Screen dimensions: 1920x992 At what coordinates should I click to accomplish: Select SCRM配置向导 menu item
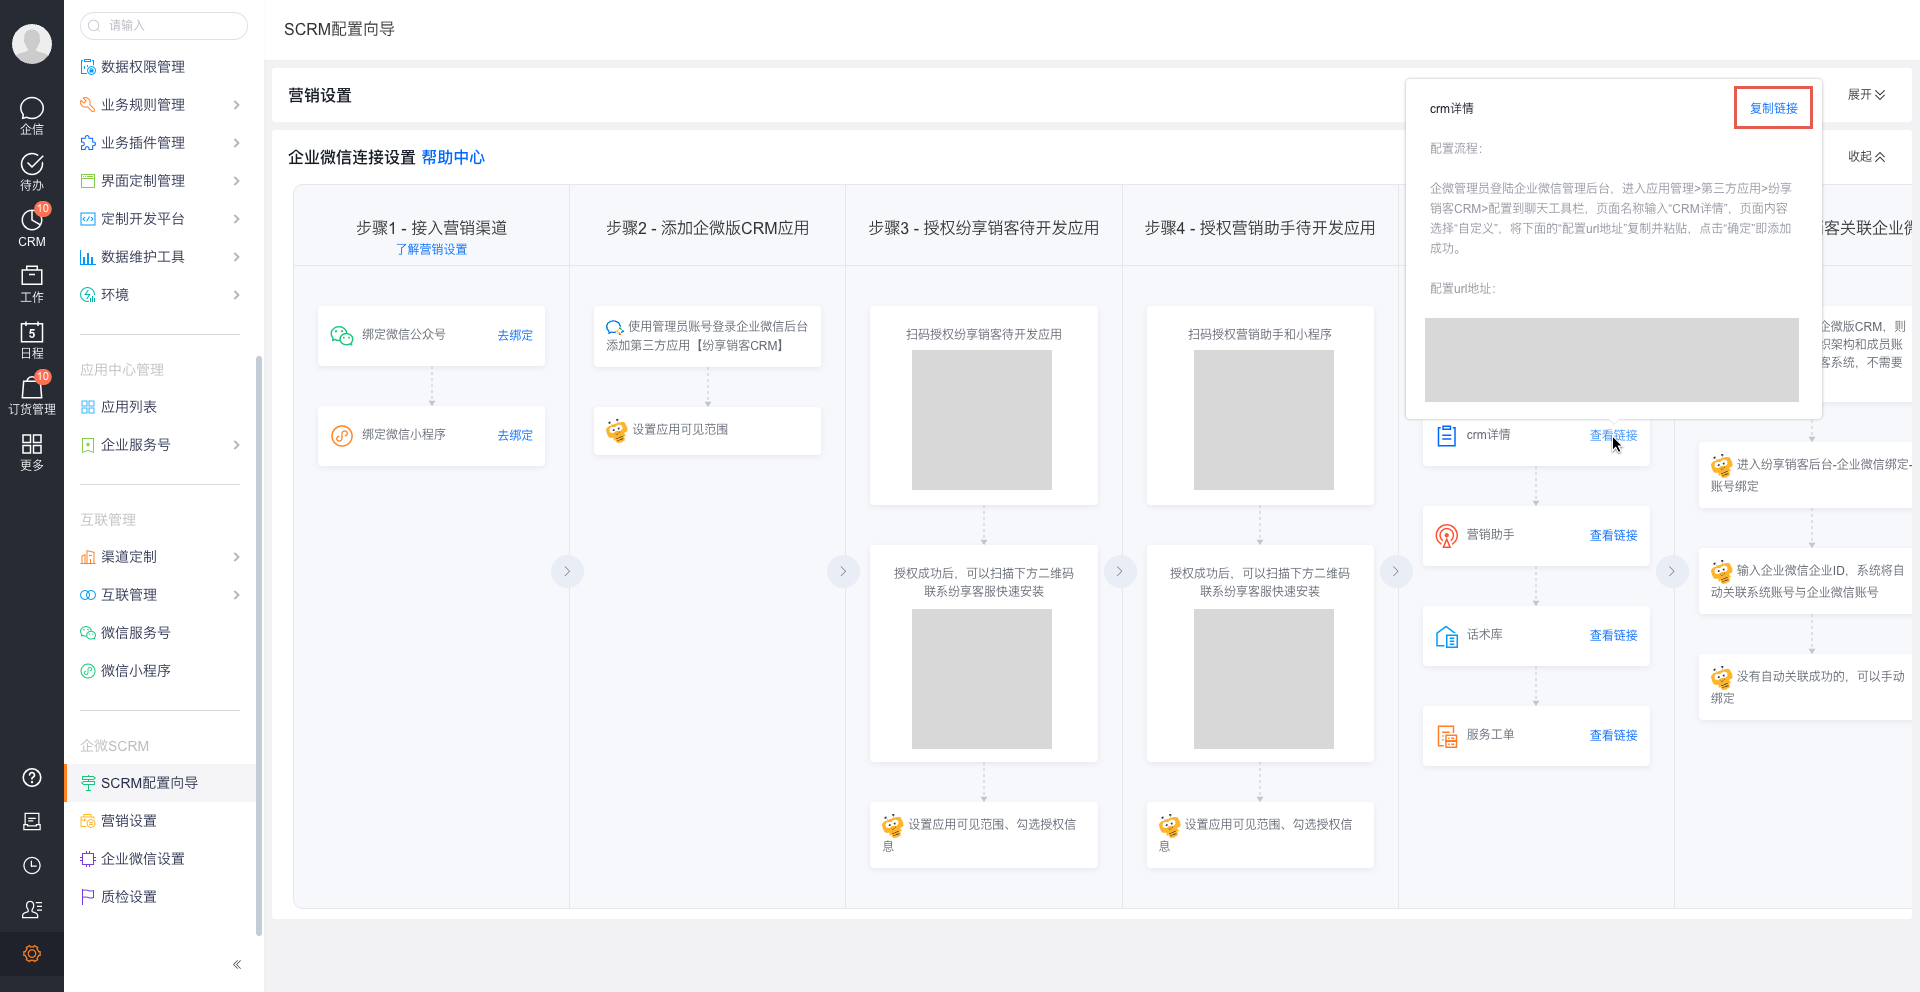160,782
